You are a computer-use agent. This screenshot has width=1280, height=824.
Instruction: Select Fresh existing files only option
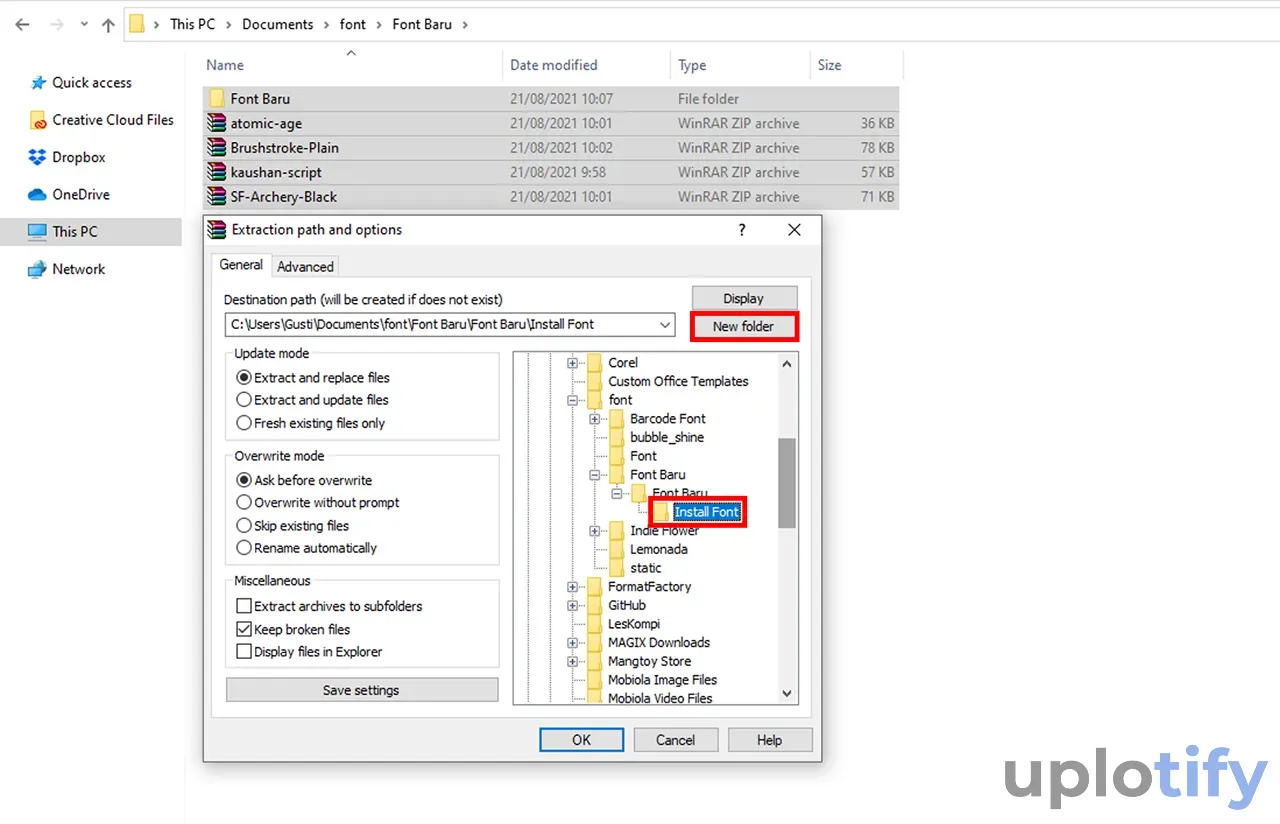pos(311,423)
